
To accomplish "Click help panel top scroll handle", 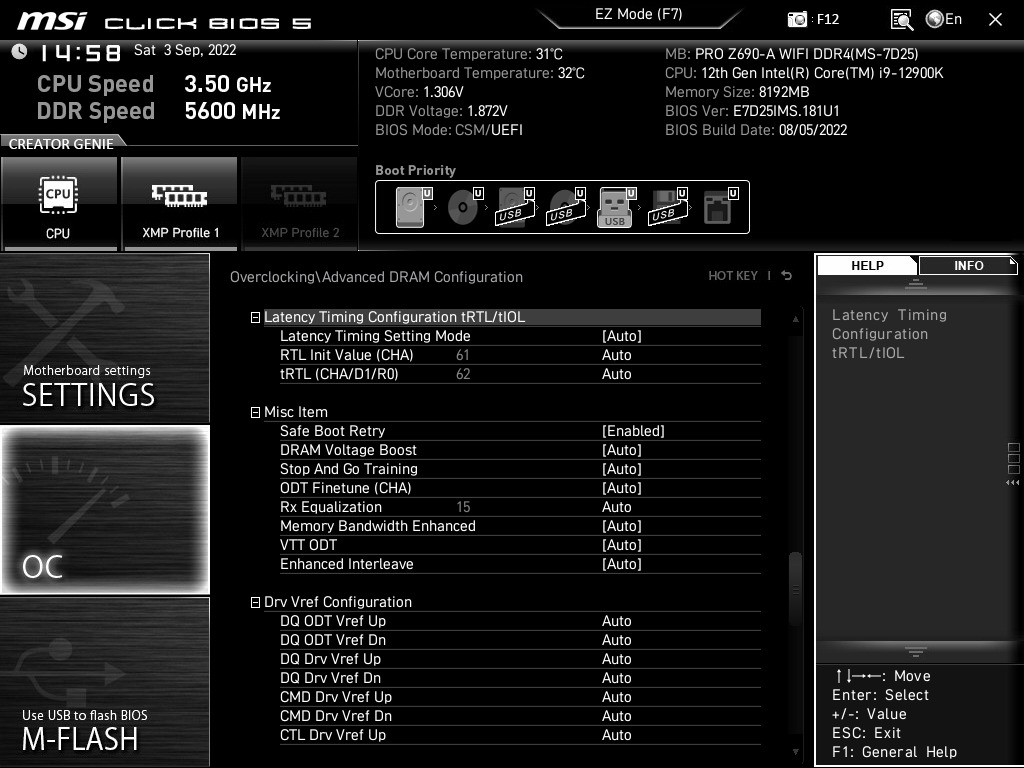I will 916,284.
